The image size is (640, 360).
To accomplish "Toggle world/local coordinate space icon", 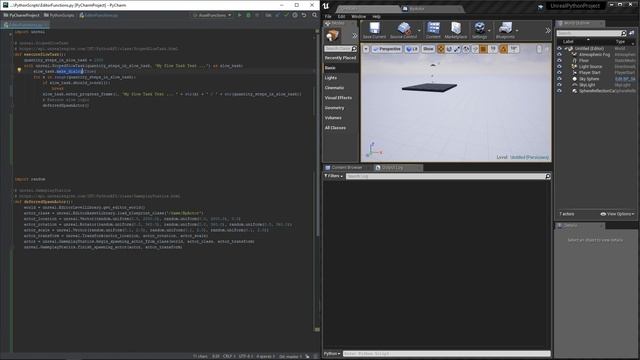I will coord(466,49).
